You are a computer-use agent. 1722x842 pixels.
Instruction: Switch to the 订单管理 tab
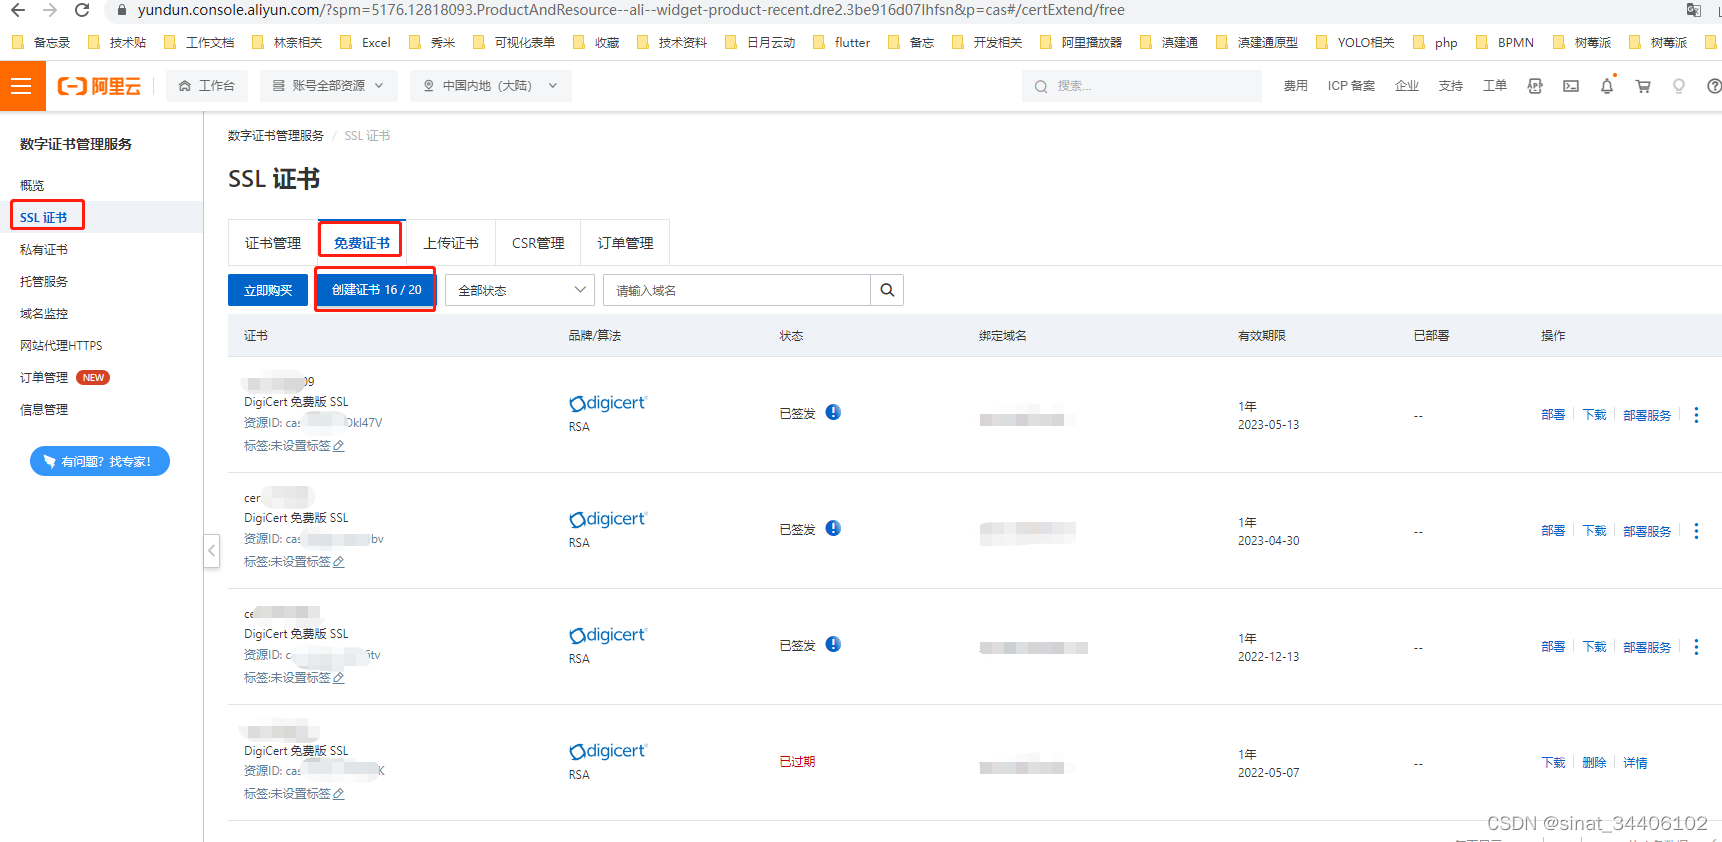point(625,243)
